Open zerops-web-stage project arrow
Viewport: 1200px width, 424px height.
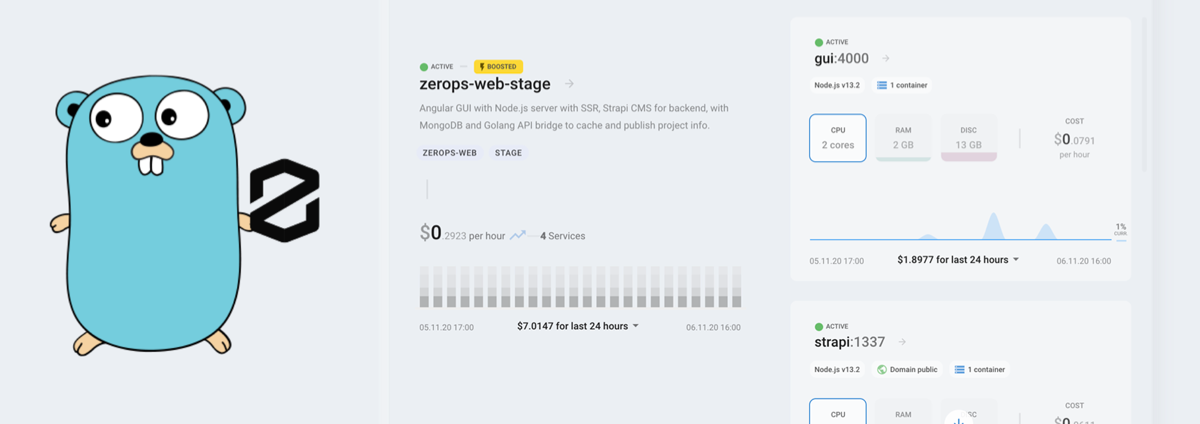point(569,84)
